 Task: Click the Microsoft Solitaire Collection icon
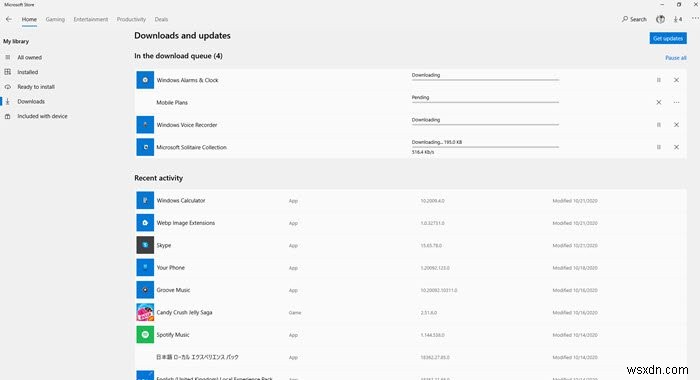pos(145,147)
